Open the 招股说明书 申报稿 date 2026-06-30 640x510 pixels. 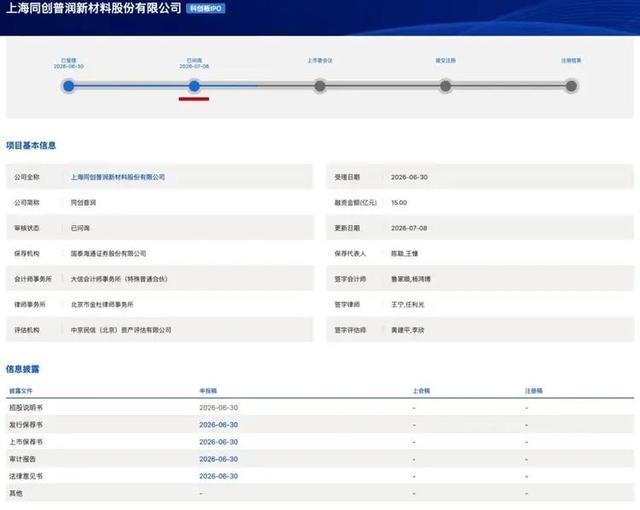click(218, 408)
